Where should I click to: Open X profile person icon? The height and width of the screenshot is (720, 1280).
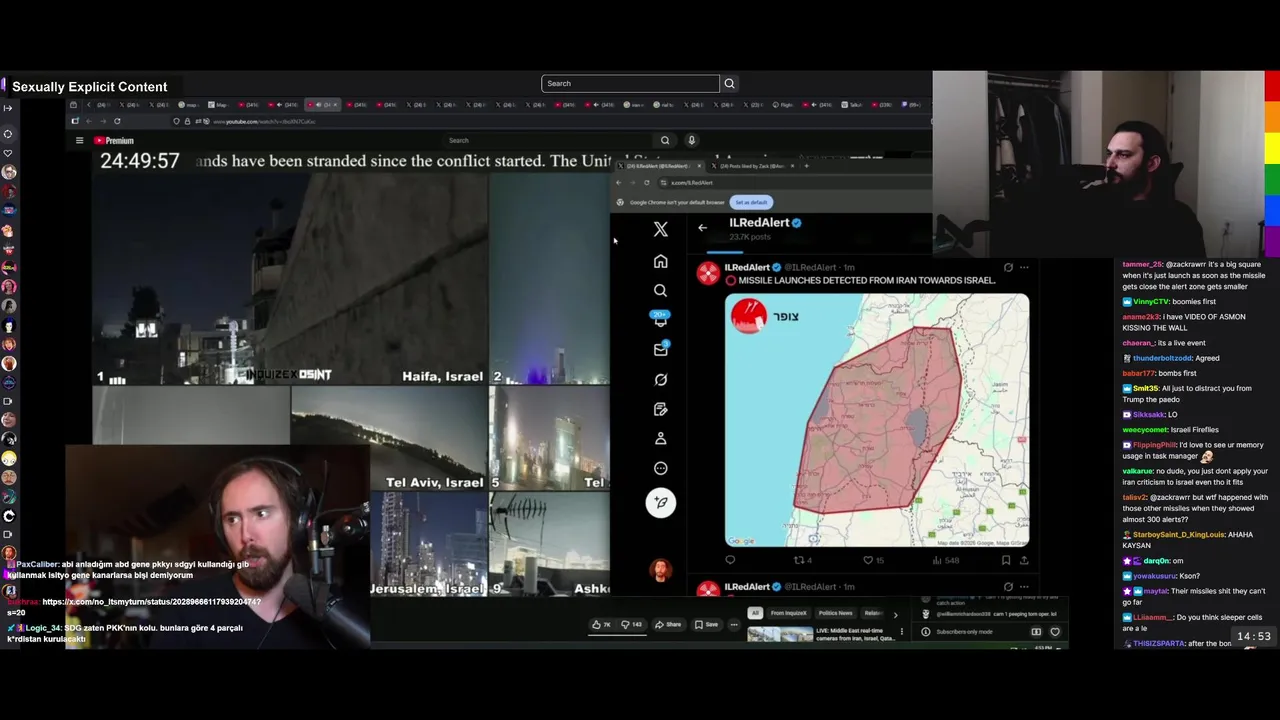click(660, 438)
